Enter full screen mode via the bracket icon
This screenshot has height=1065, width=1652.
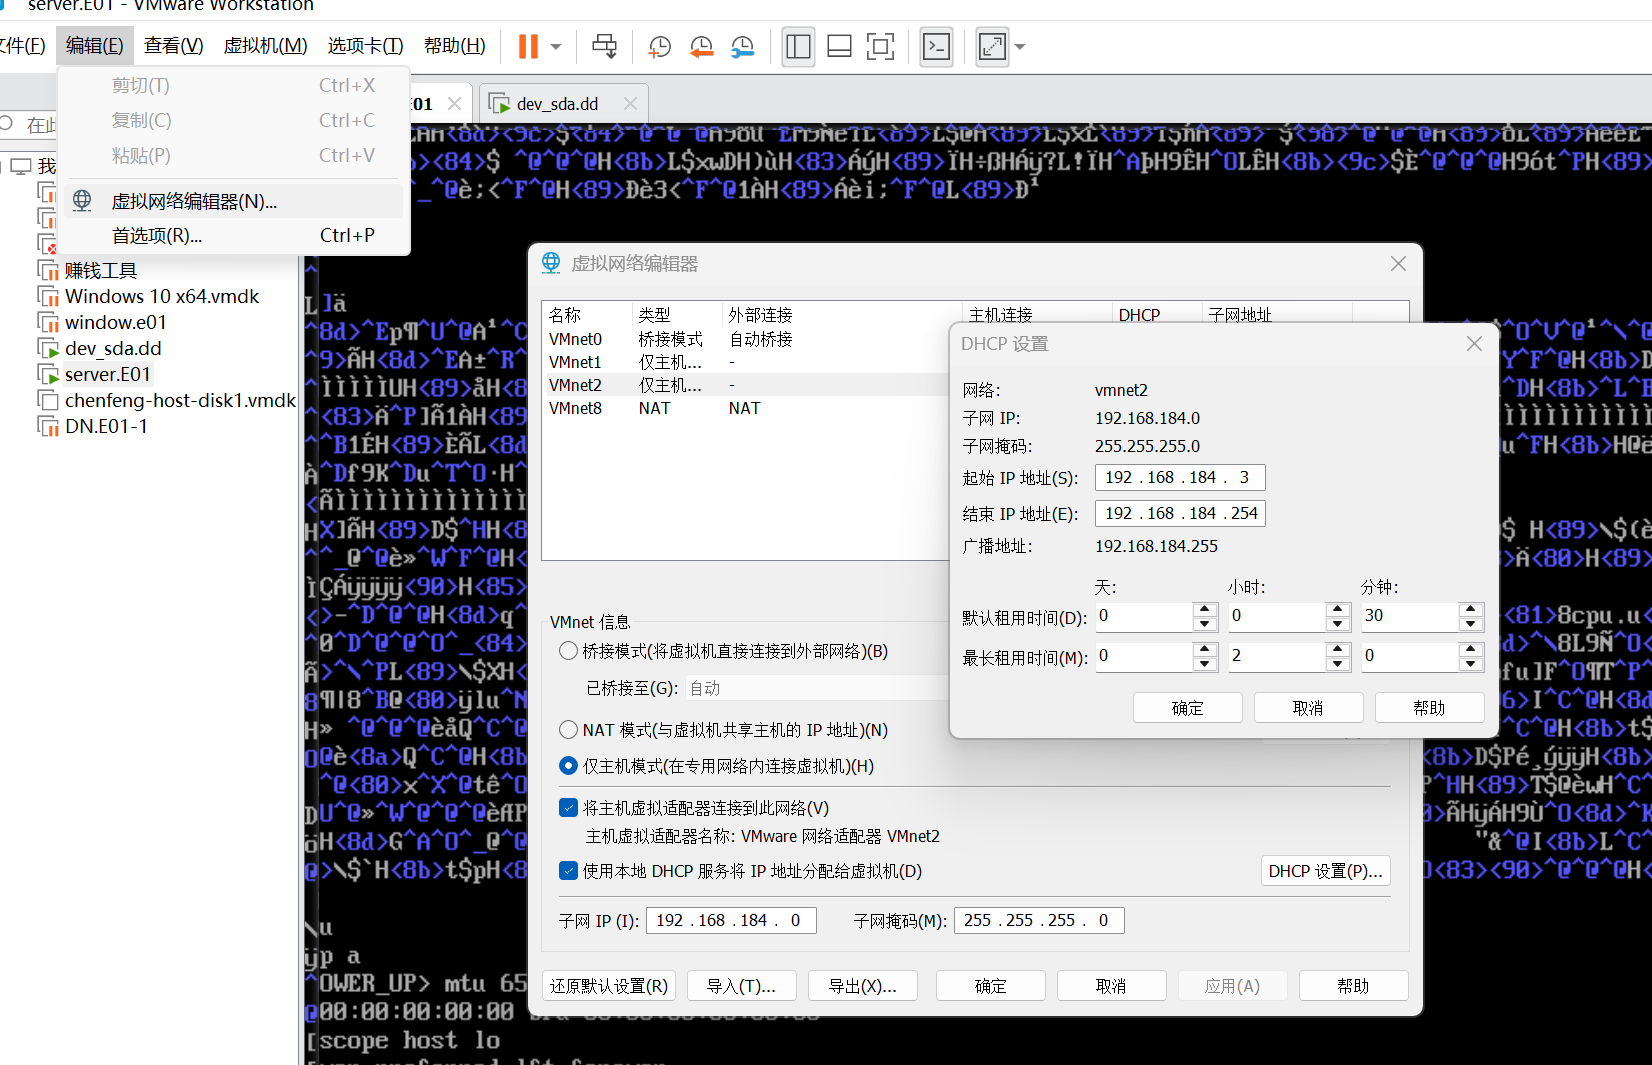(880, 46)
